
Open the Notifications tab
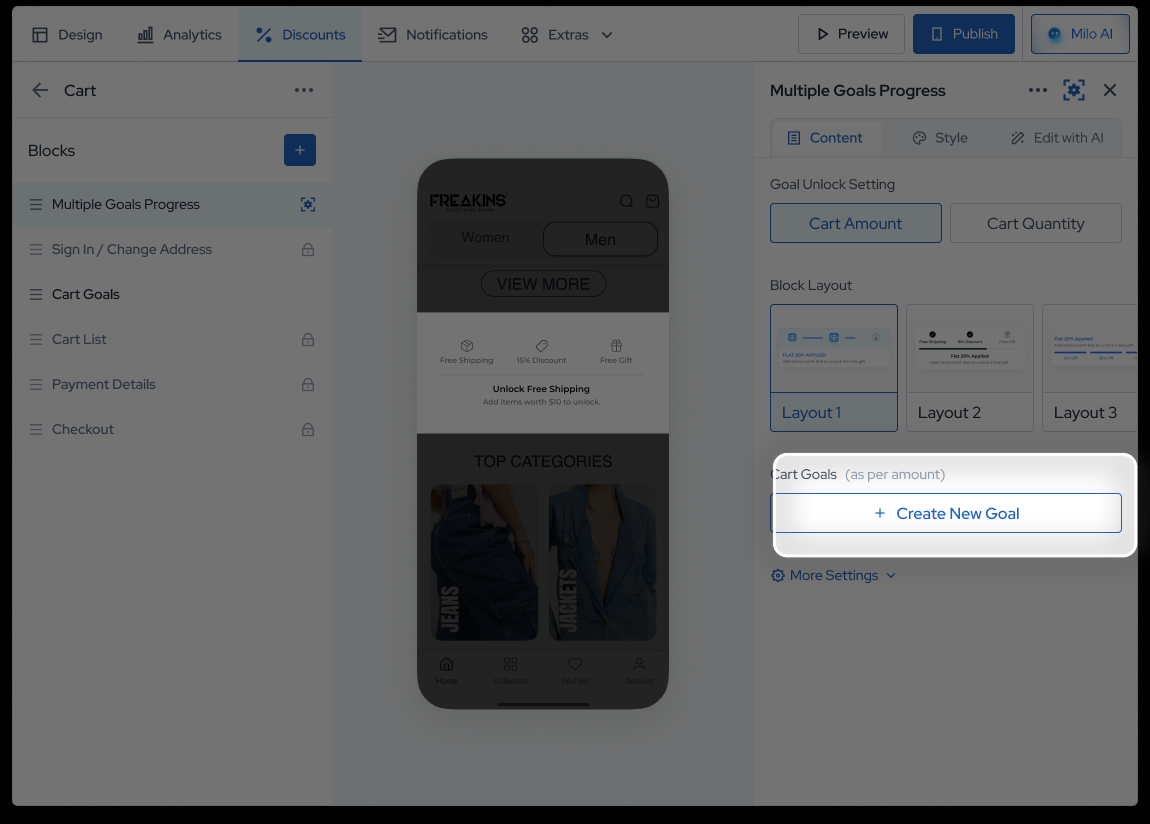pyautogui.click(x=433, y=34)
